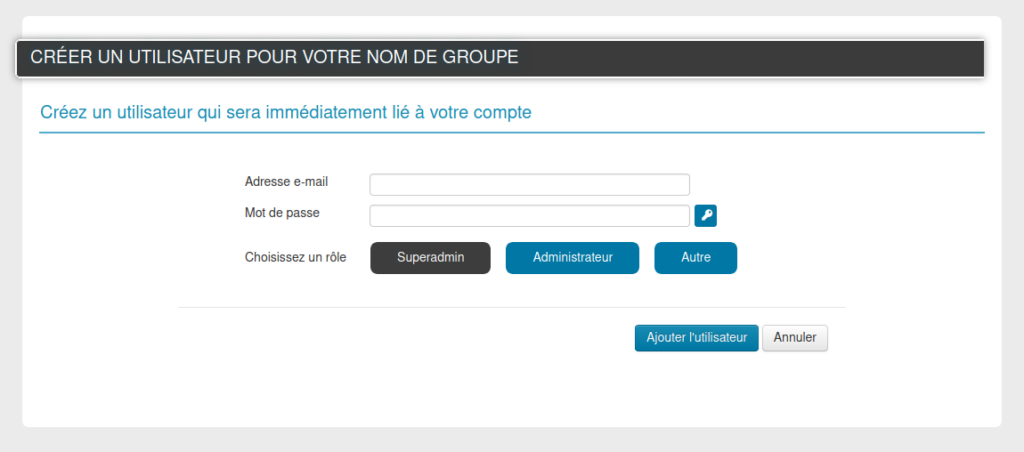Click the blue divider under the subtitle
This screenshot has height=452, width=1024.
tap(512, 133)
